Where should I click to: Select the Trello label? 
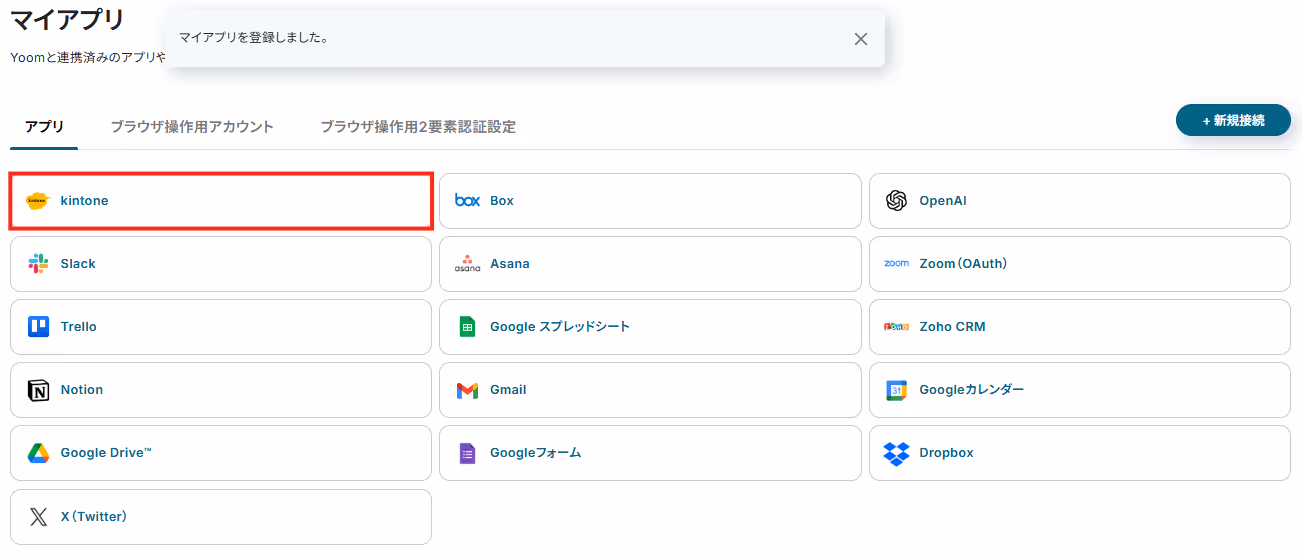pos(79,327)
